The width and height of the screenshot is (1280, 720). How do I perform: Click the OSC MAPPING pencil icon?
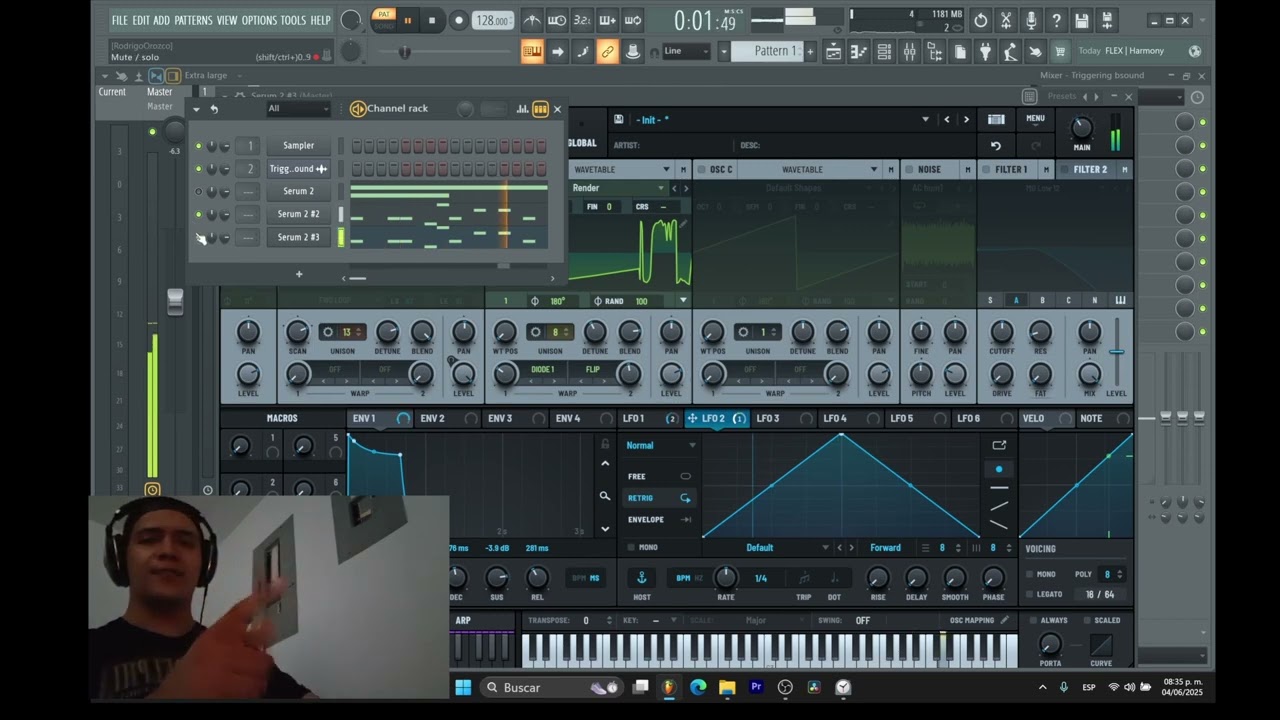(1005, 620)
